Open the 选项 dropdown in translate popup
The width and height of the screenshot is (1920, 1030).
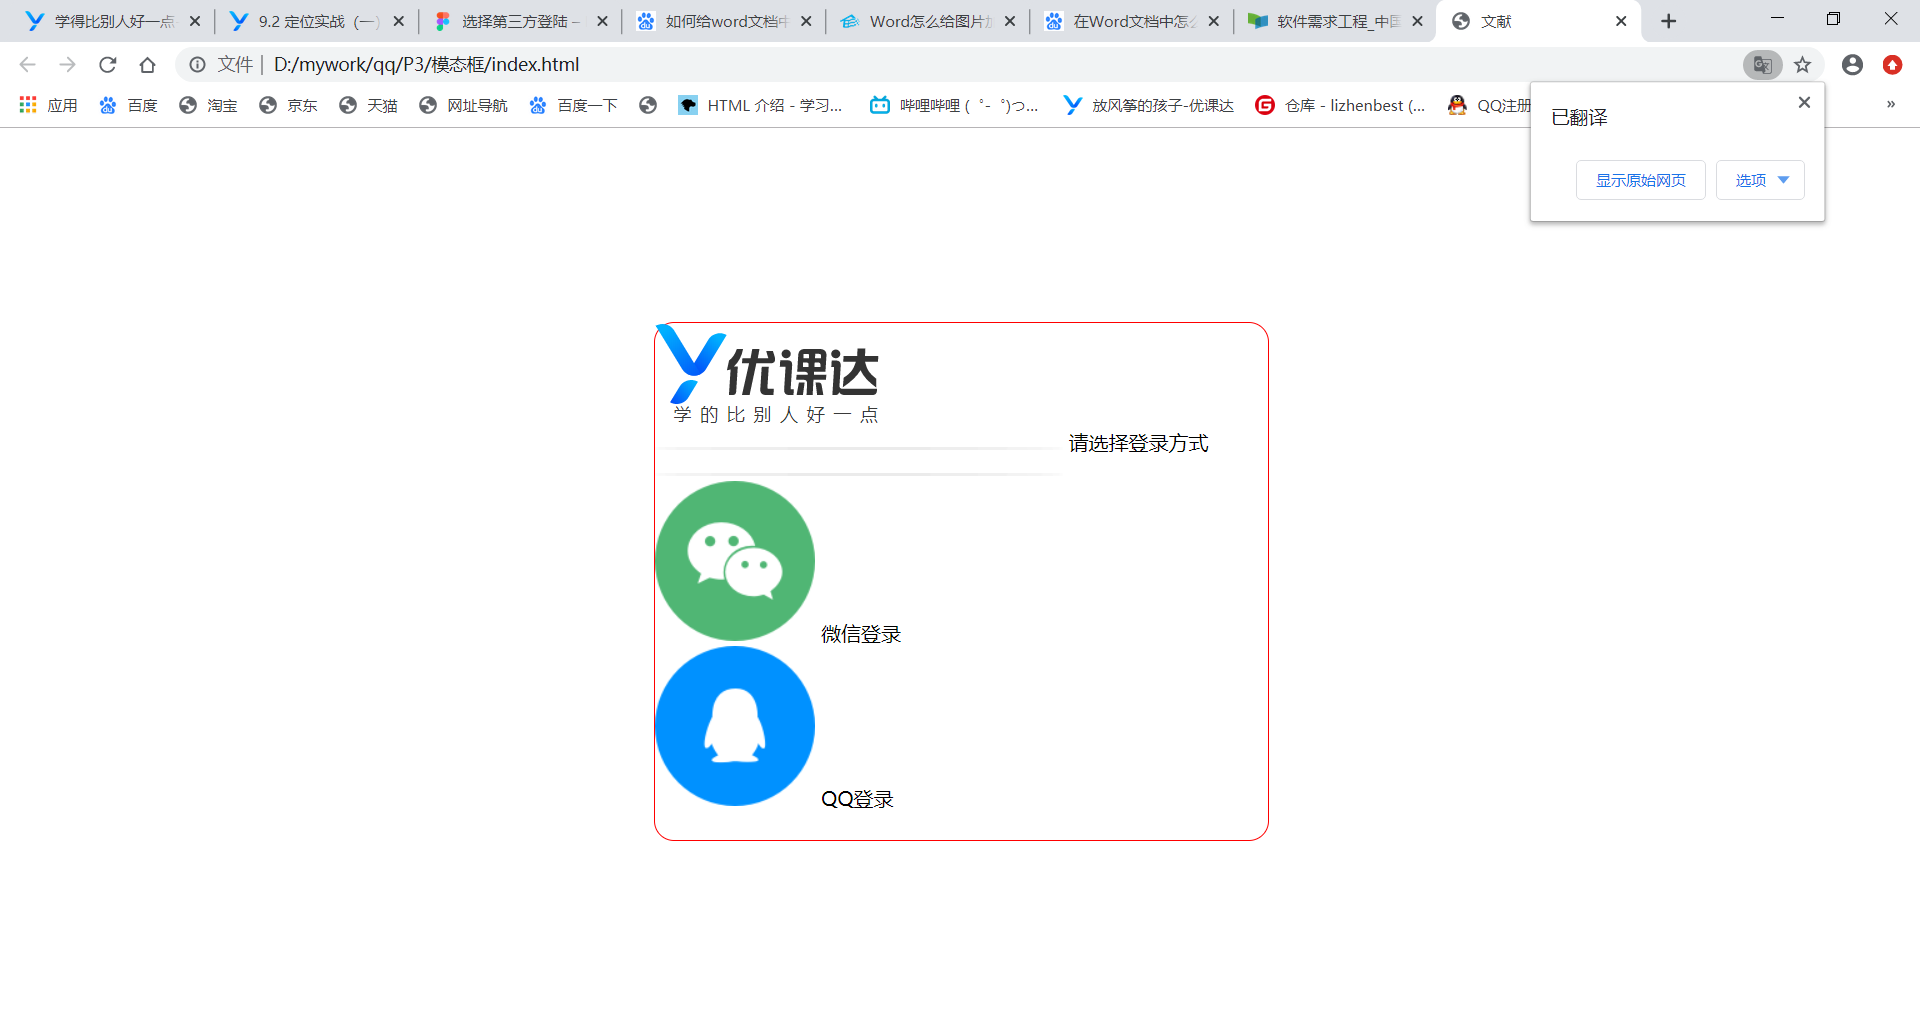[1760, 180]
